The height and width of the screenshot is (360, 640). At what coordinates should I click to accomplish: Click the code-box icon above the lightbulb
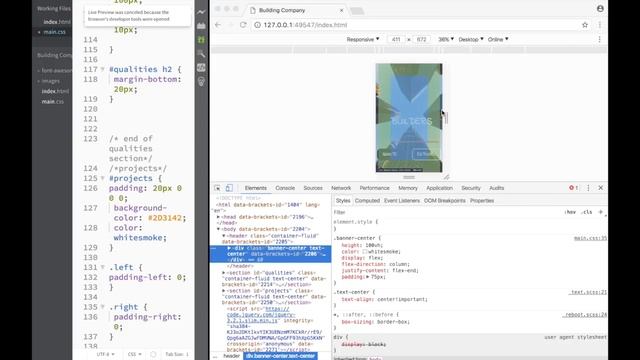[201, 68]
